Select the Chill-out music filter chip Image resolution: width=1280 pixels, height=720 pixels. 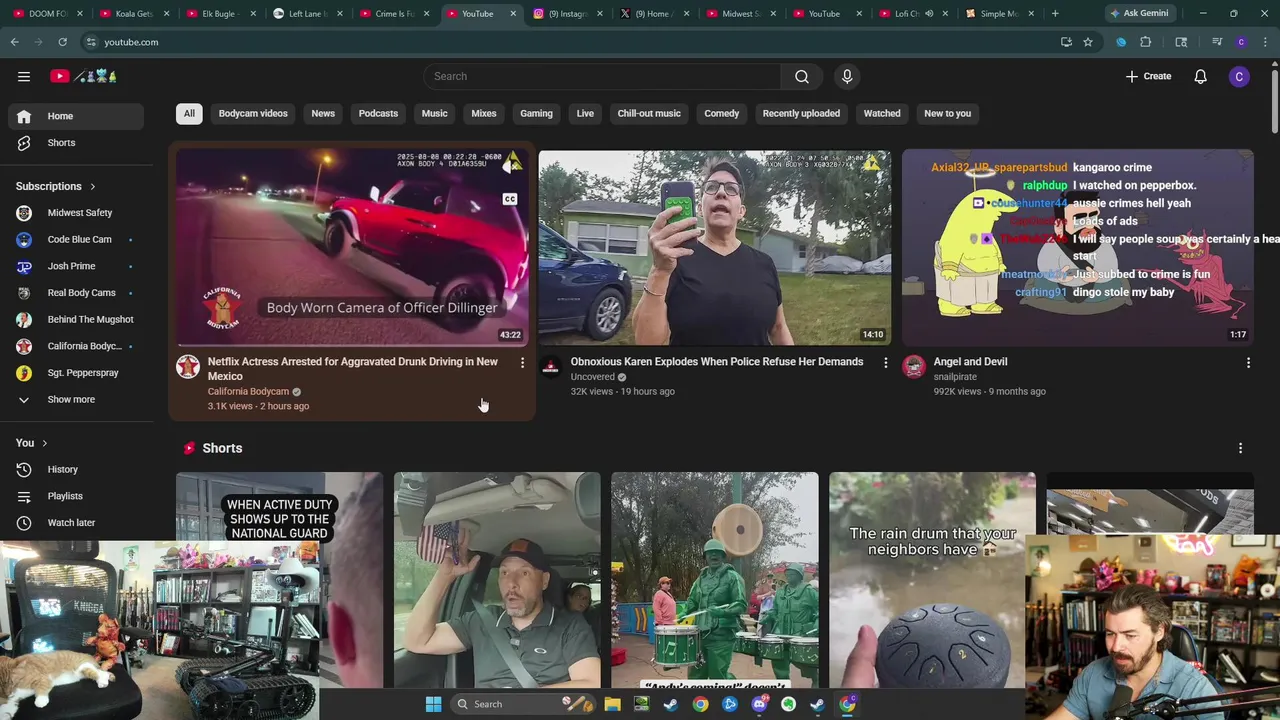click(649, 113)
